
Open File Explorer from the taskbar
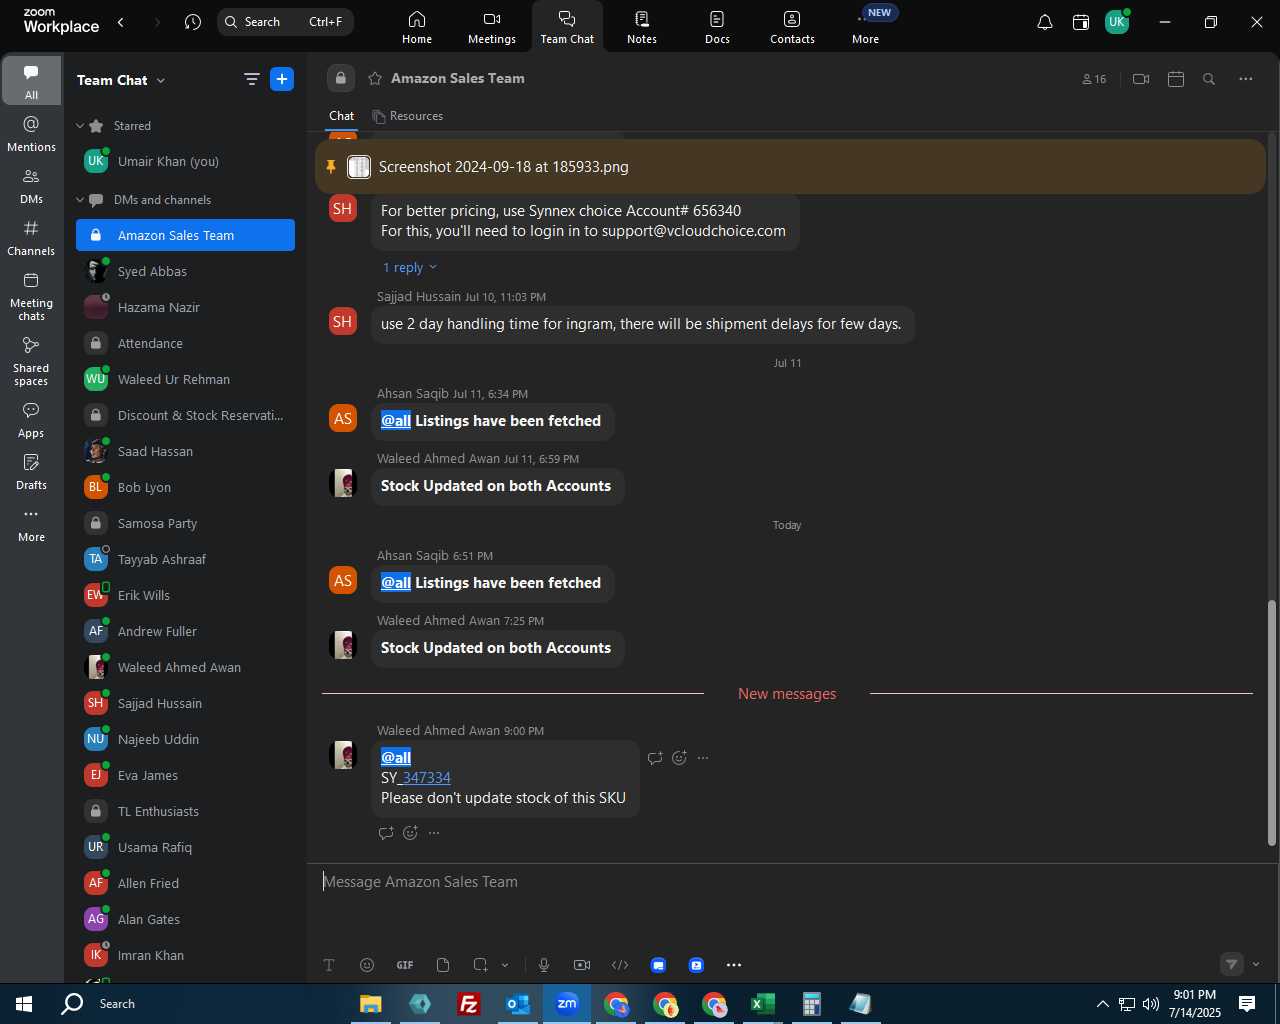[x=371, y=1004]
